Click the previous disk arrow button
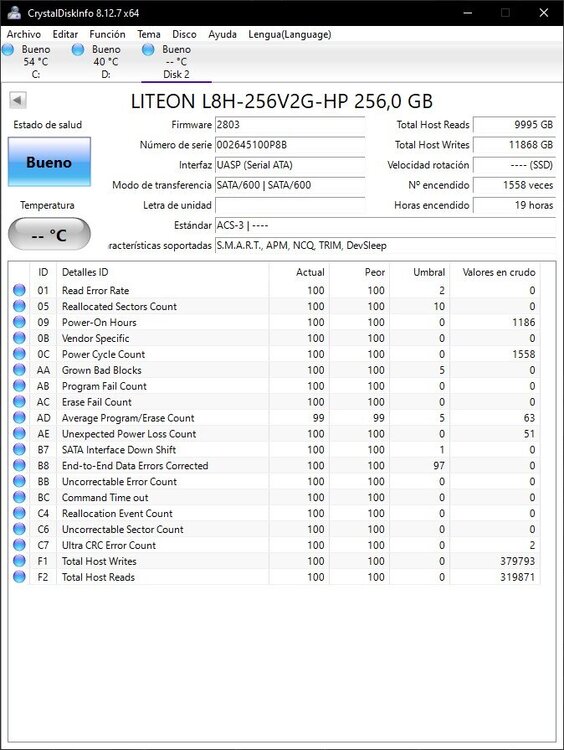 [x=18, y=100]
